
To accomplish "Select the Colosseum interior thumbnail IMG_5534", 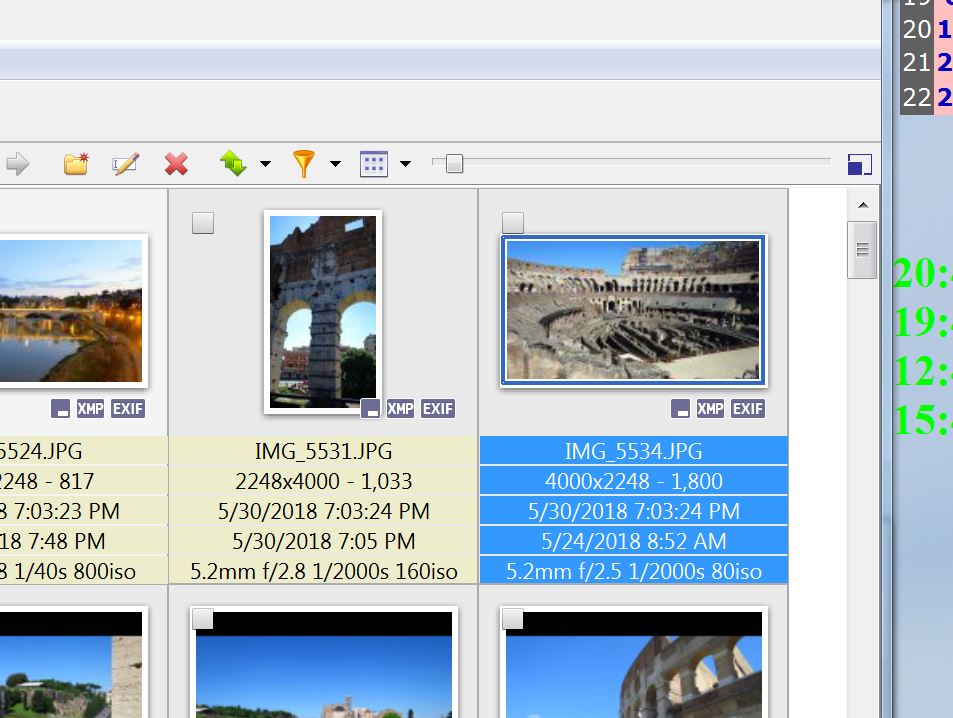I will point(633,310).
